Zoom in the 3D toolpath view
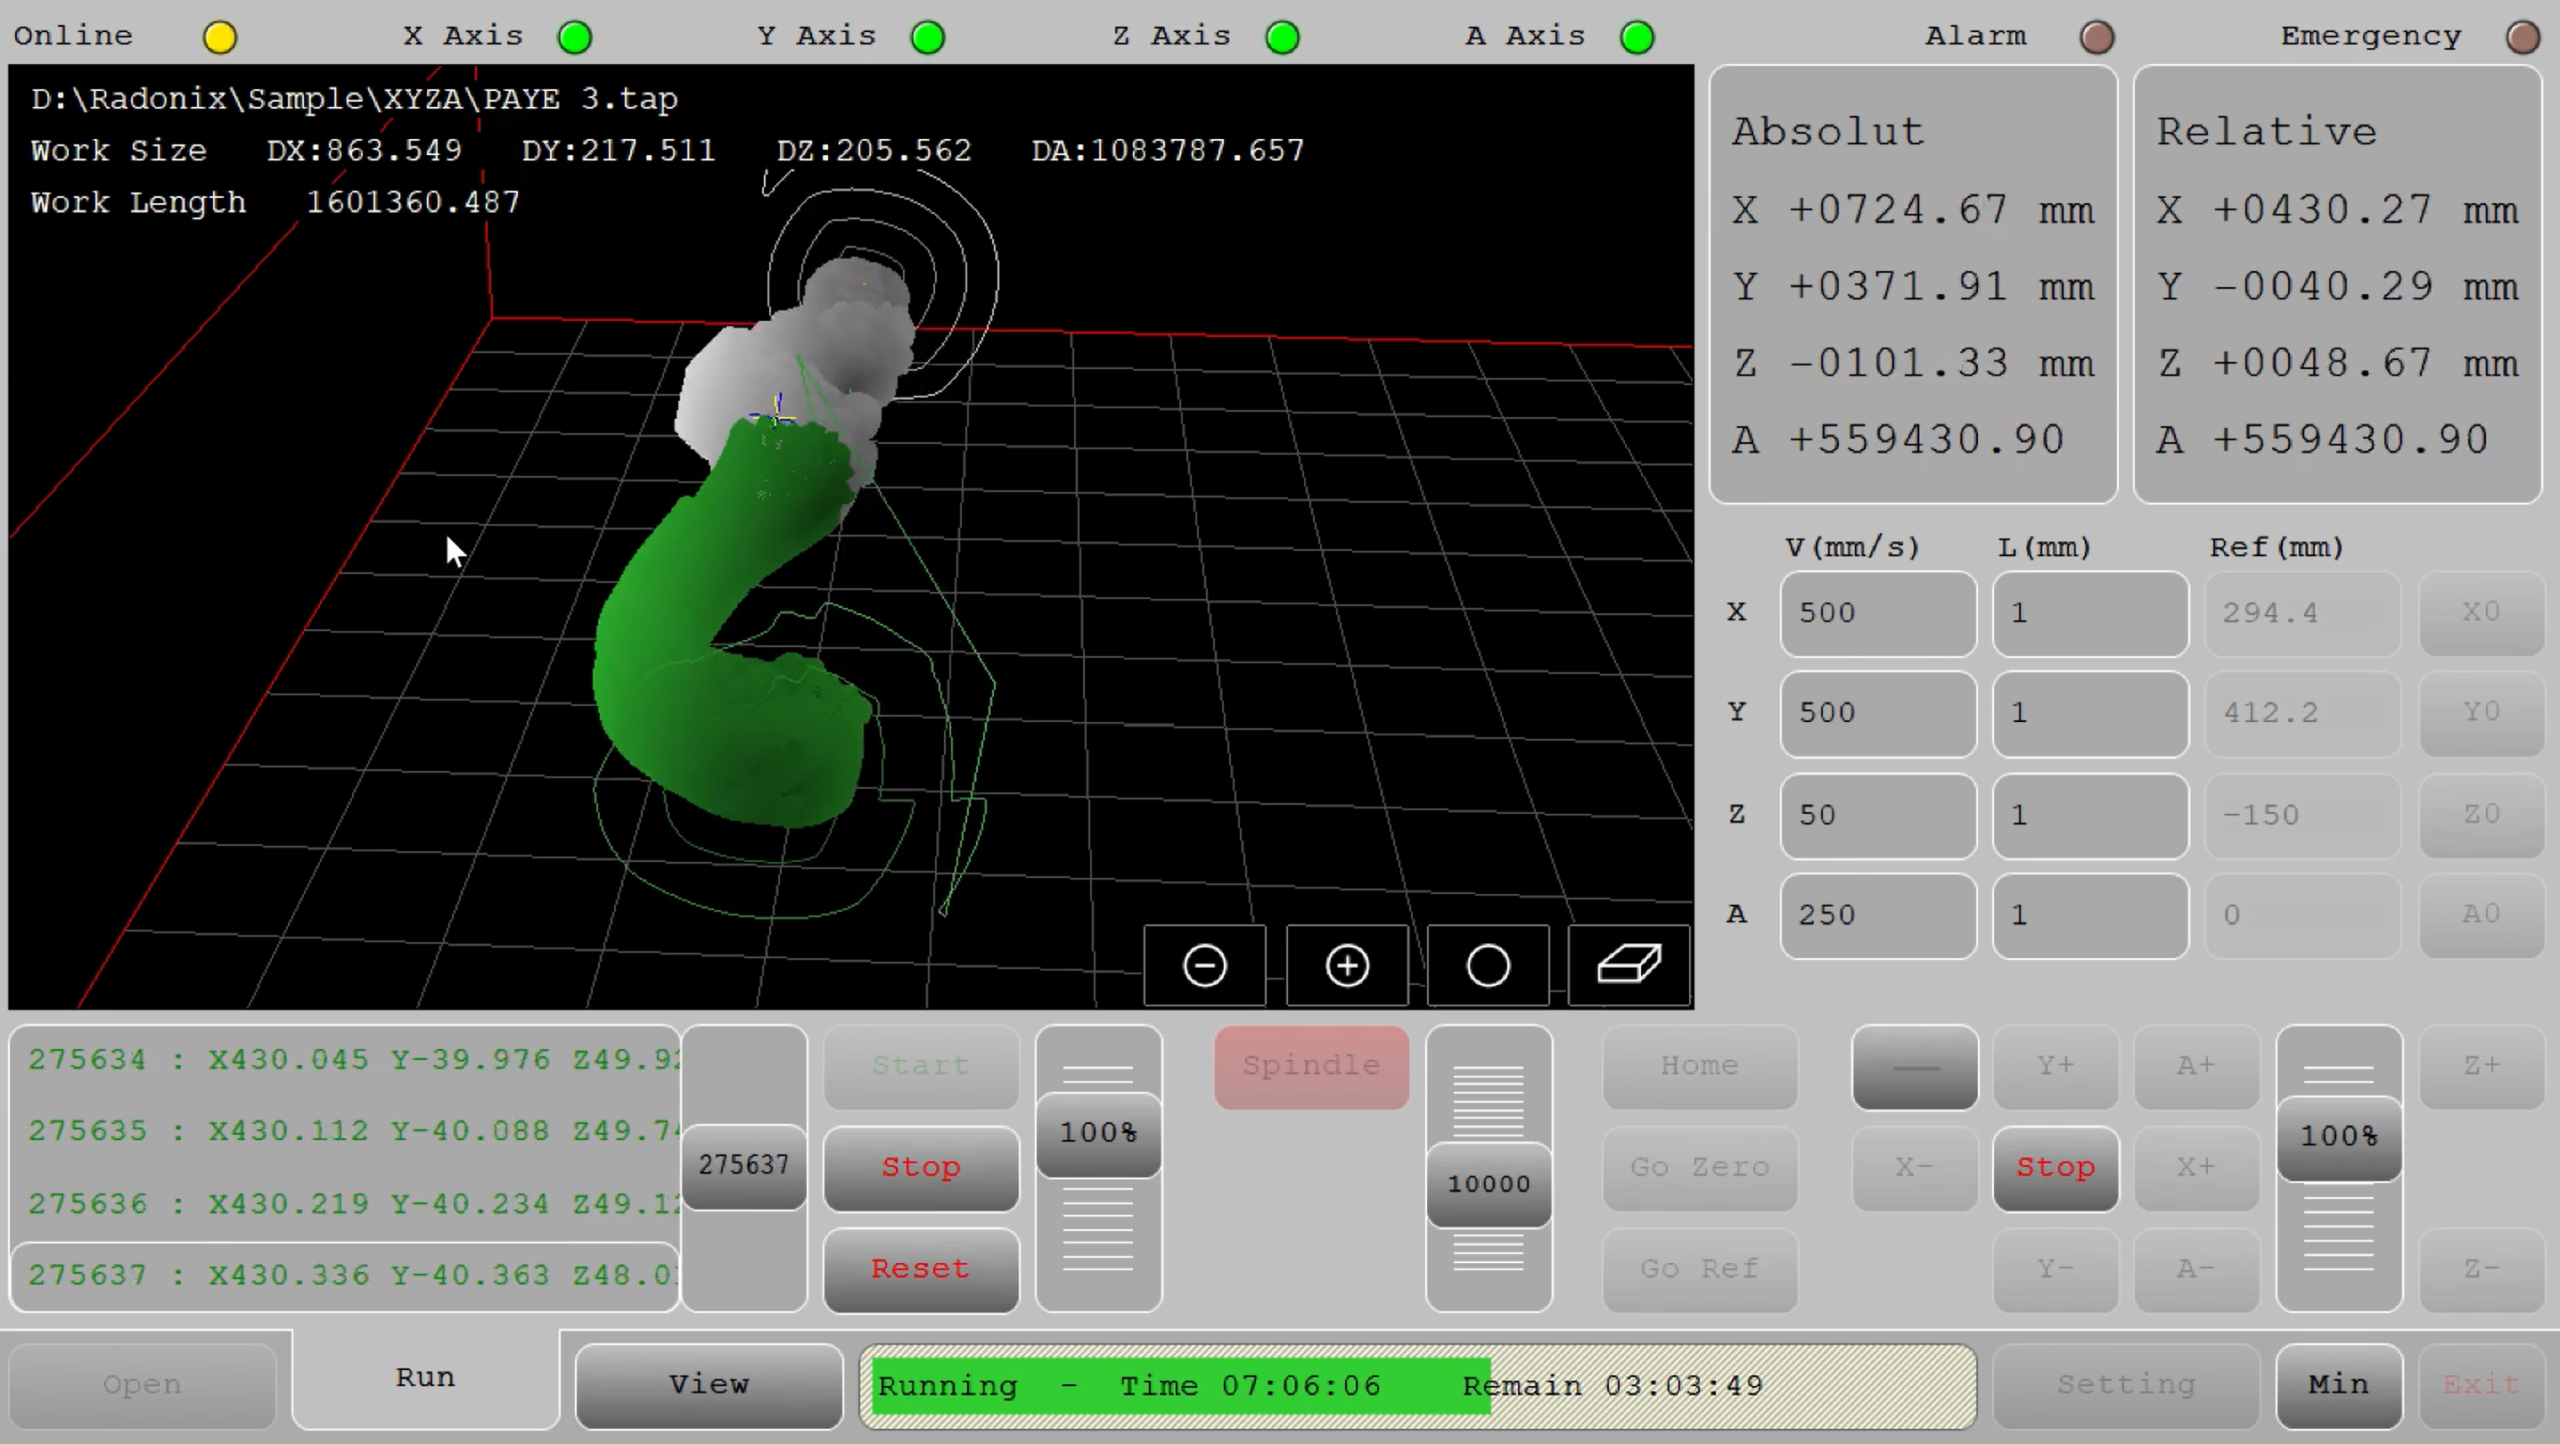 coord(1347,965)
